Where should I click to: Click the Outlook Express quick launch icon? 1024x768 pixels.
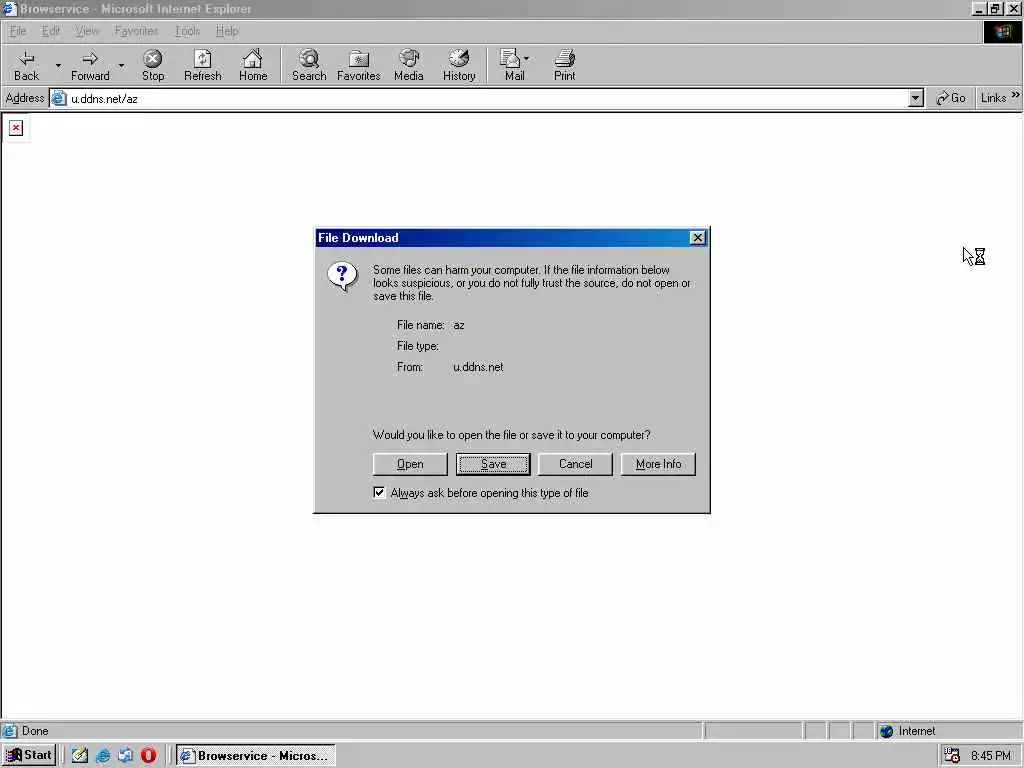[125, 755]
